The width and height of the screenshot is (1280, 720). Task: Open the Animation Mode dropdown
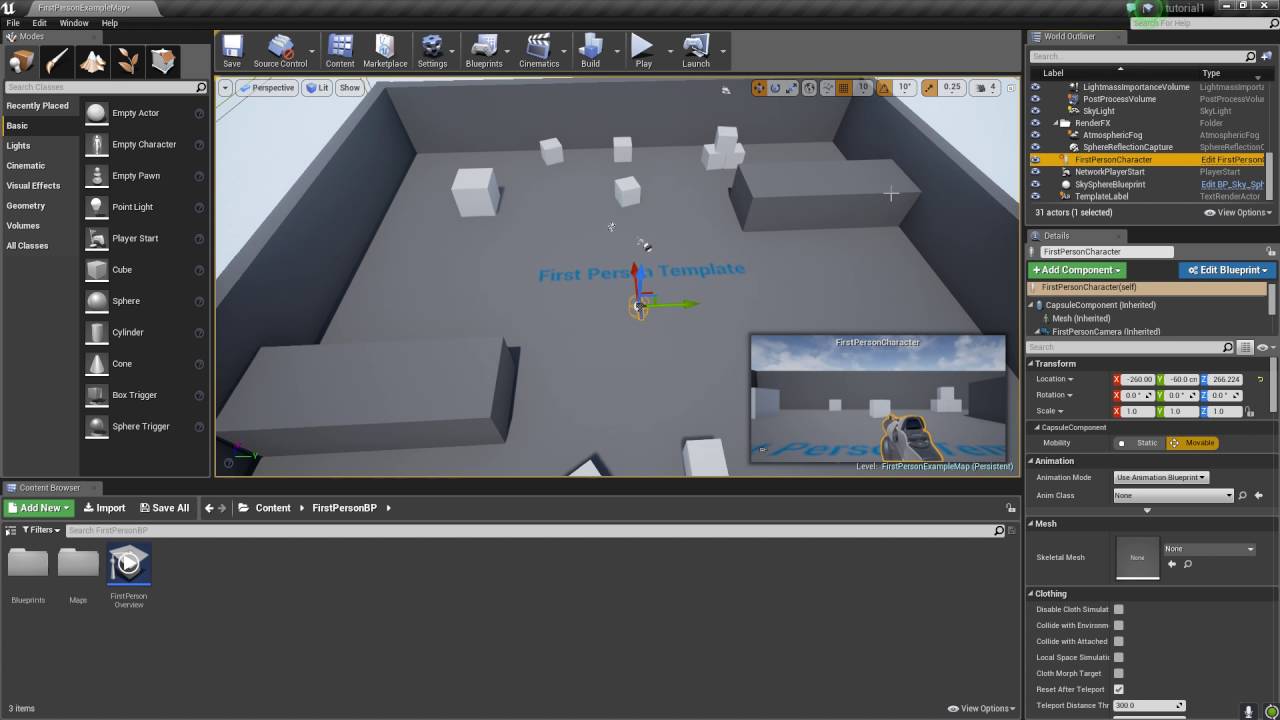click(x=1161, y=477)
